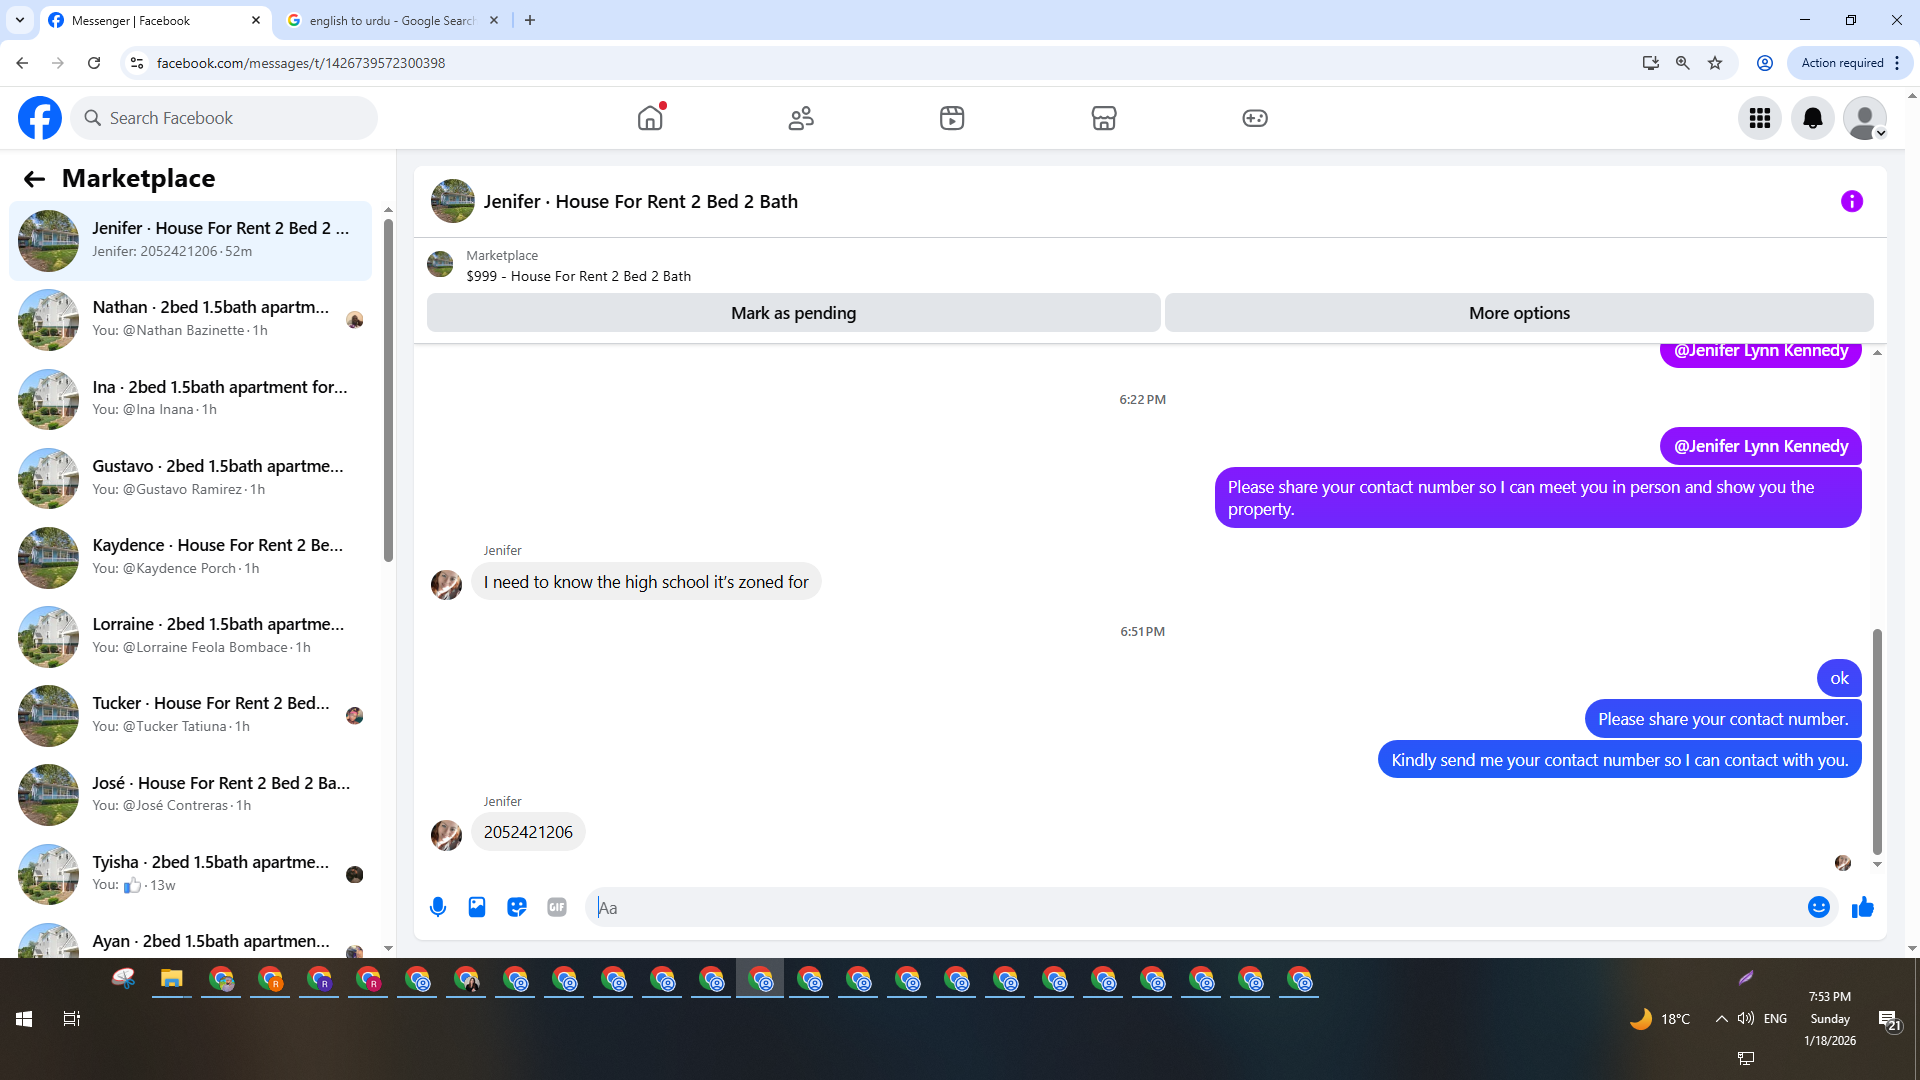Open Facebook notifications bell
Image resolution: width=1920 pixels, height=1080 pixels.
tap(1812, 119)
